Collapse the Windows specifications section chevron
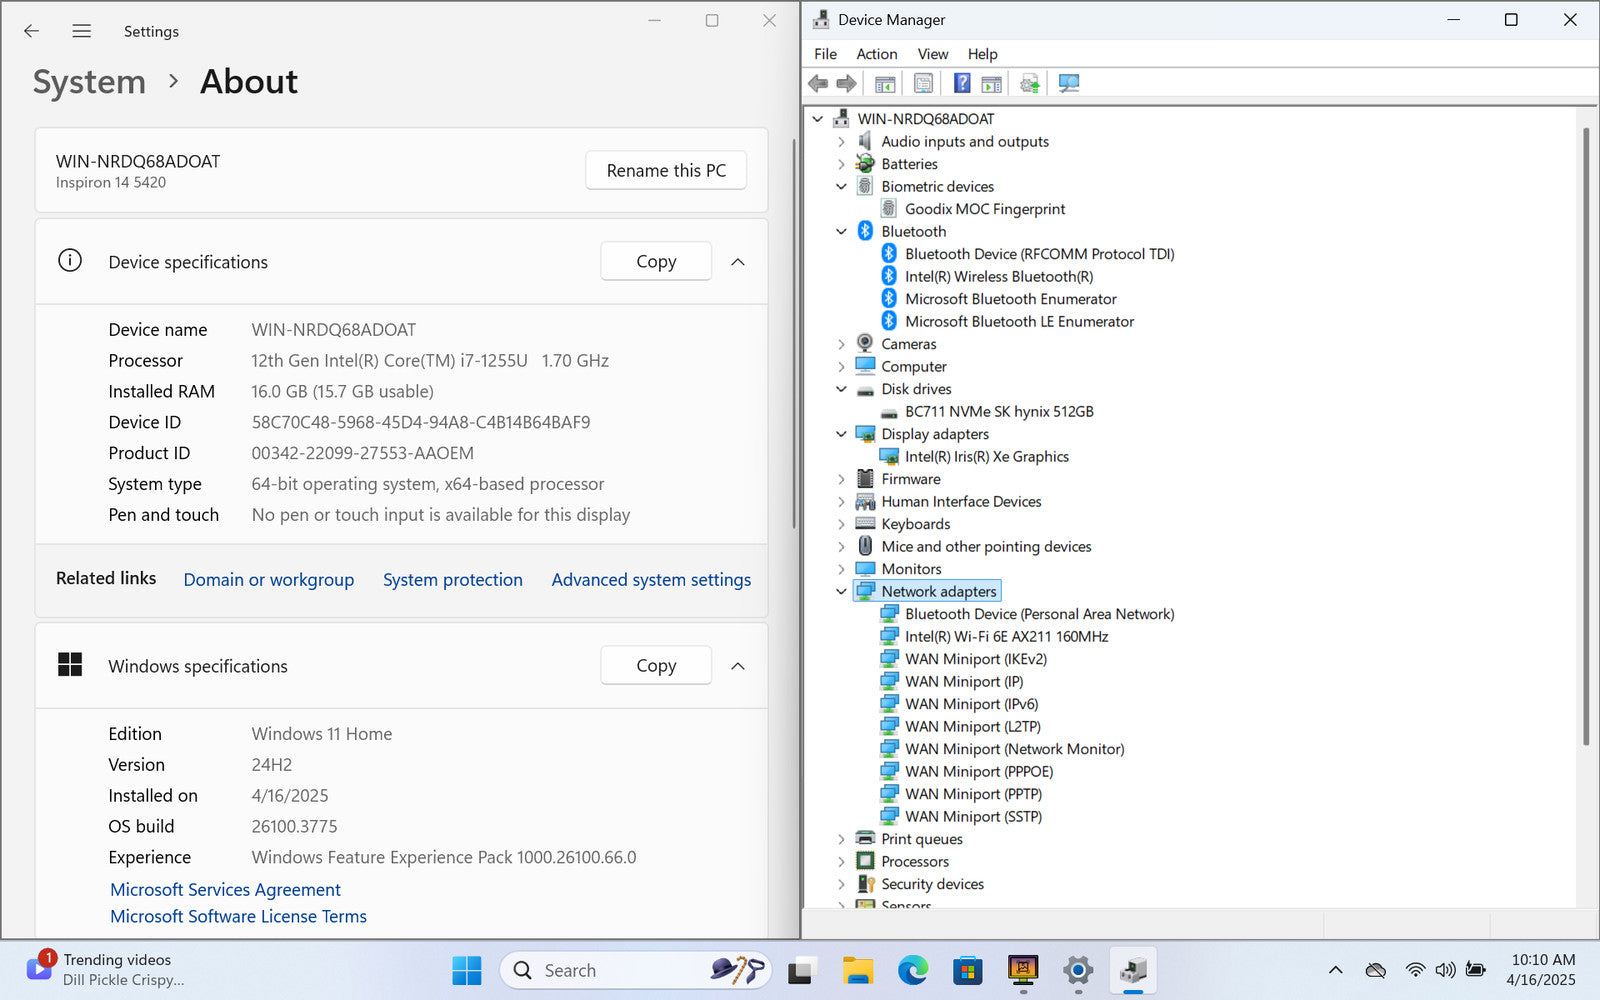This screenshot has height=1000, width=1600. coord(738,666)
